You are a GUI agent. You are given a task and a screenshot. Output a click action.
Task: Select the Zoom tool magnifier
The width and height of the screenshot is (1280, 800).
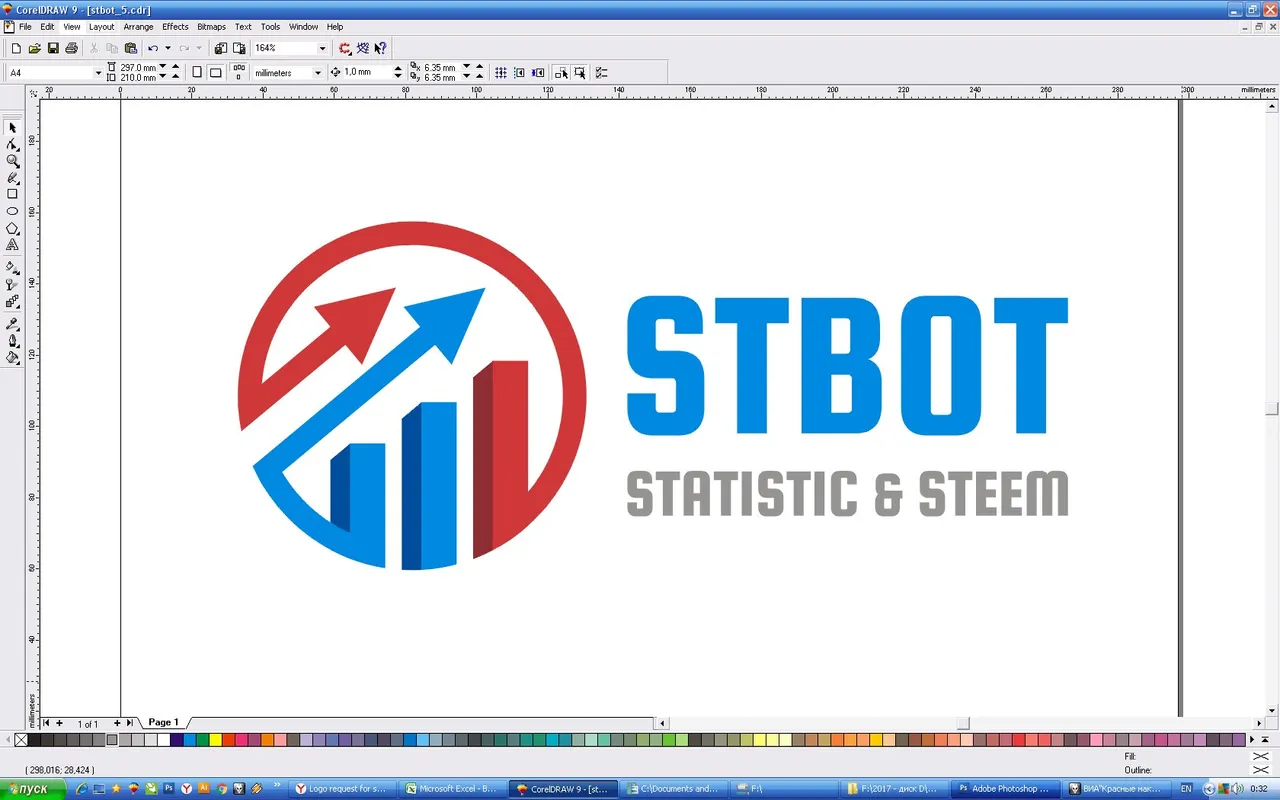12,161
